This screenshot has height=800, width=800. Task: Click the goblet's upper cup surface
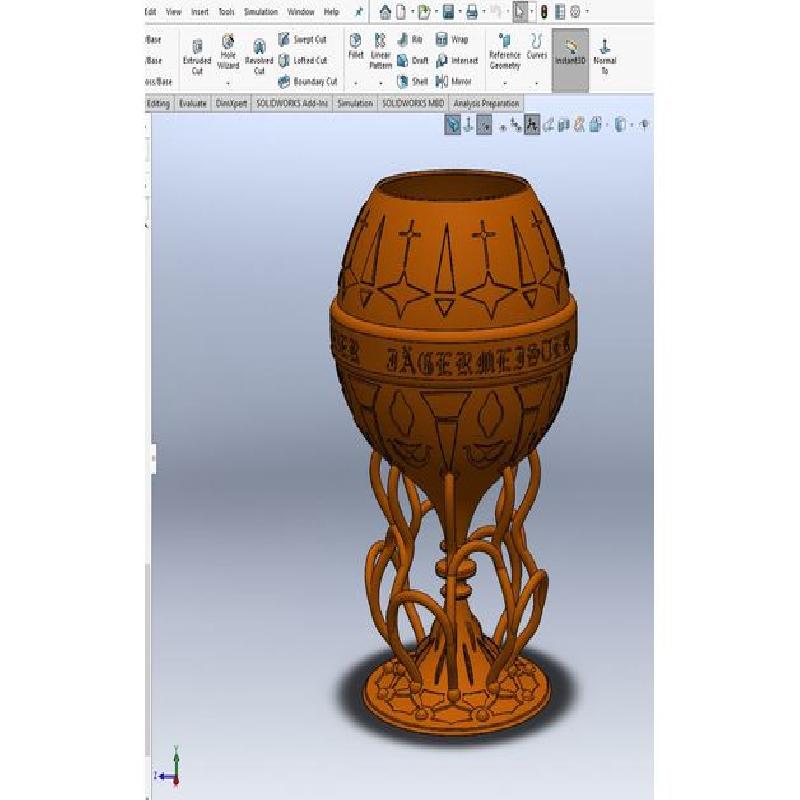[452, 250]
